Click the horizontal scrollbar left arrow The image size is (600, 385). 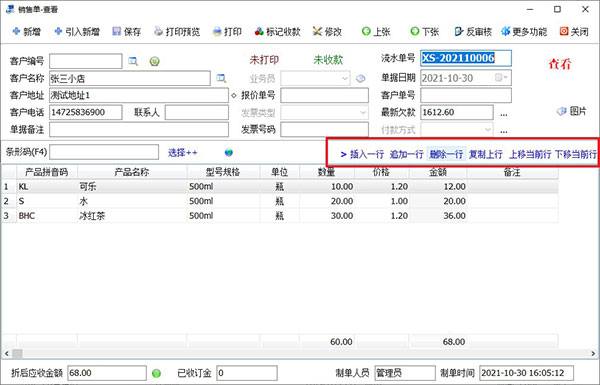coord(6,354)
